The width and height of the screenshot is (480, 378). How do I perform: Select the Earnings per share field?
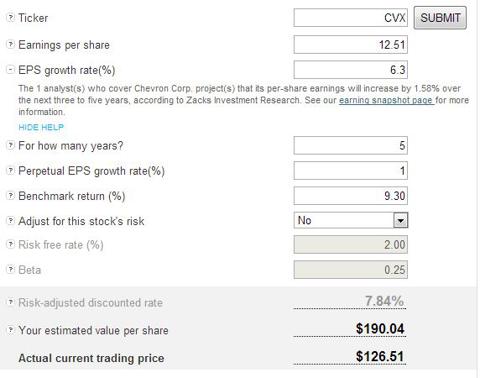coord(351,45)
